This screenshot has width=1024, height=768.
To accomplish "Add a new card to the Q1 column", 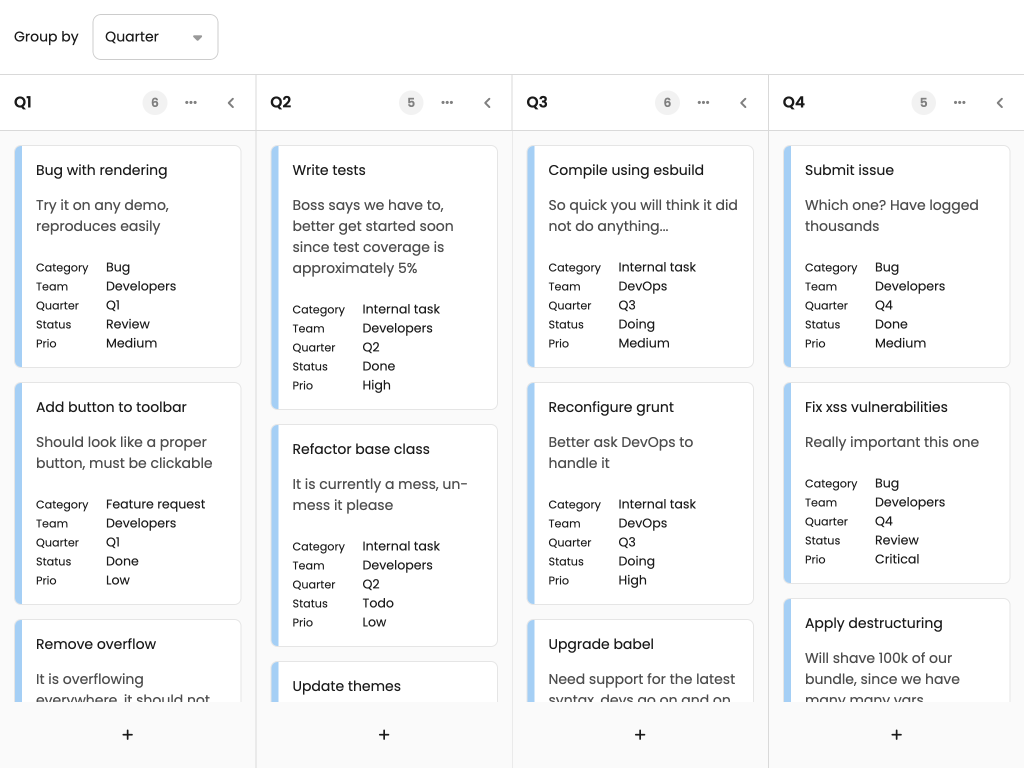I will click(x=127, y=734).
